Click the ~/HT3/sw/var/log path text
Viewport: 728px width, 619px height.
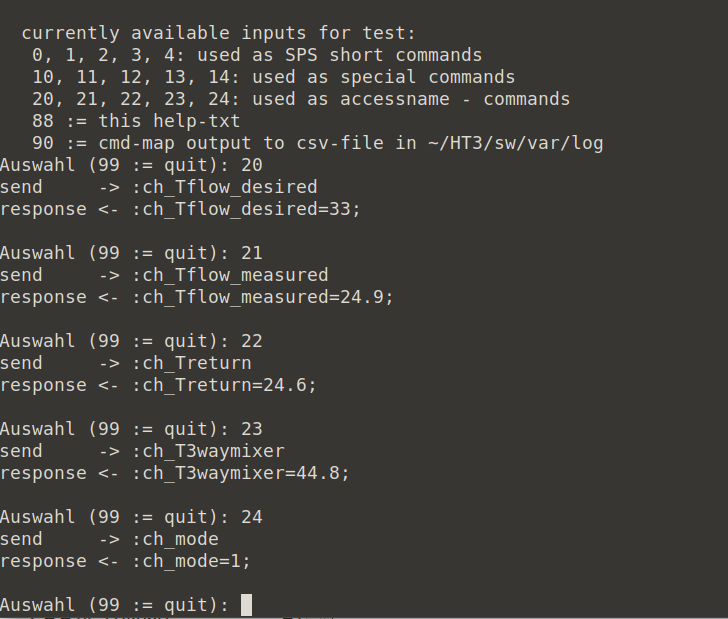515,143
